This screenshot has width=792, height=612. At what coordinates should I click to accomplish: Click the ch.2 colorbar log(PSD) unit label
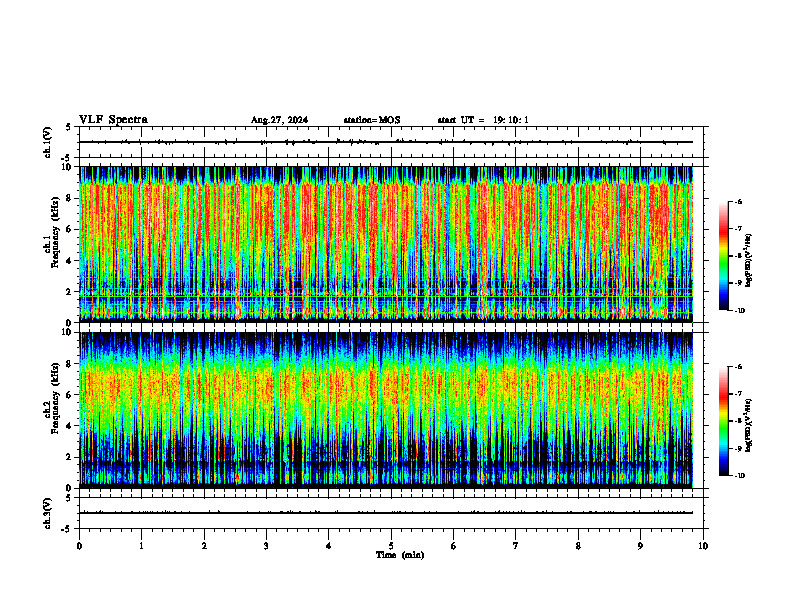pos(749,424)
